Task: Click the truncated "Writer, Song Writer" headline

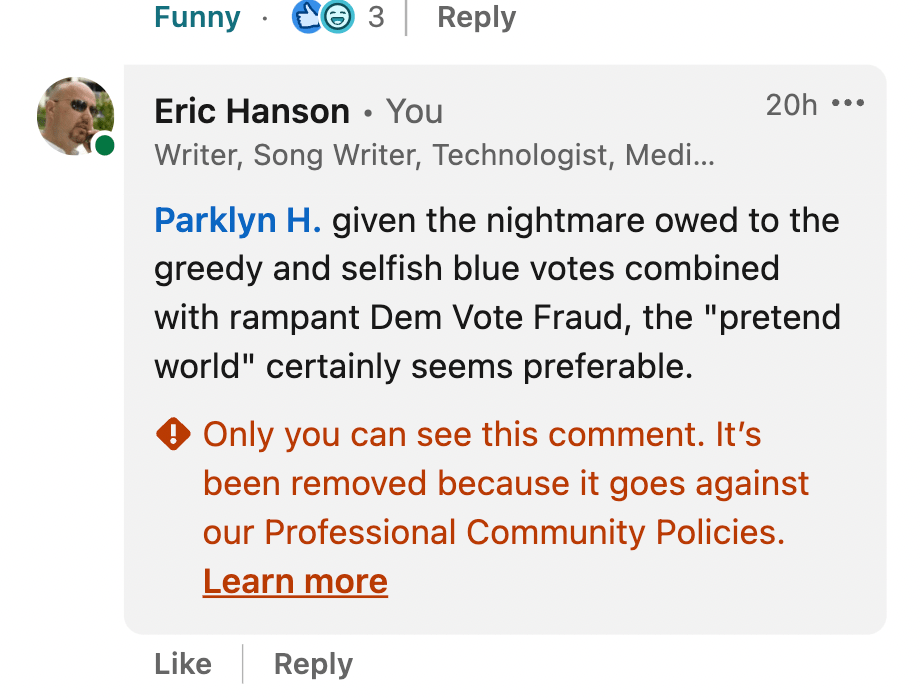Action: tap(434, 156)
